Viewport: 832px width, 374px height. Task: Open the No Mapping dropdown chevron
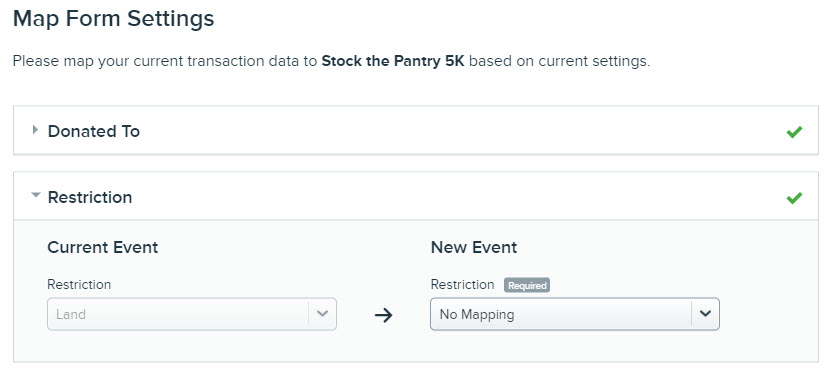coord(705,314)
